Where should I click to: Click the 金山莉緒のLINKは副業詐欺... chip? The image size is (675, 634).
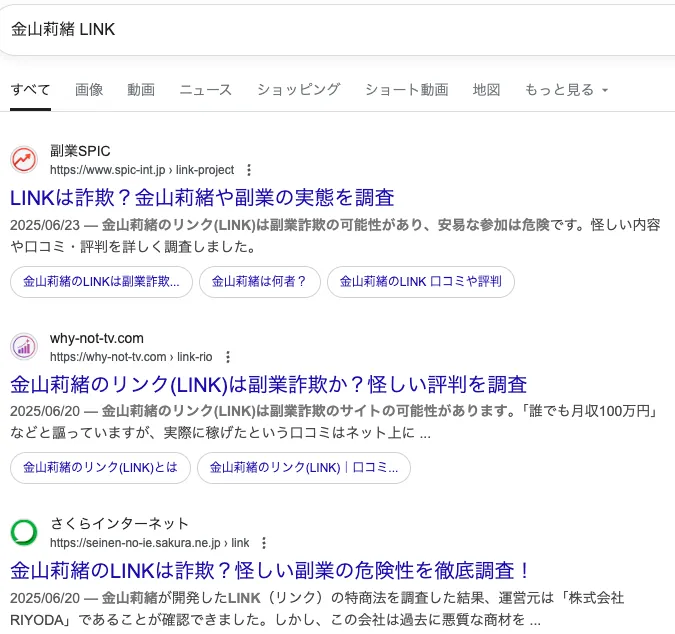coord(101,282)
